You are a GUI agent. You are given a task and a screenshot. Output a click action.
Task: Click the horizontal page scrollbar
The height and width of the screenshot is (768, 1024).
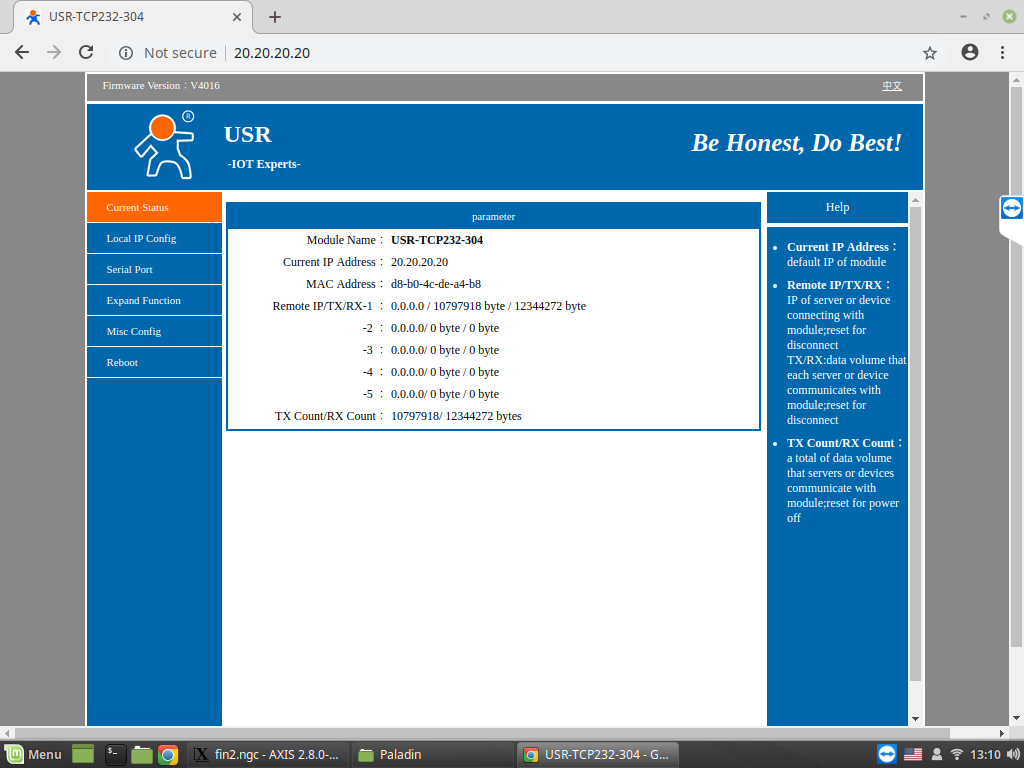click(x=482, y=733)
